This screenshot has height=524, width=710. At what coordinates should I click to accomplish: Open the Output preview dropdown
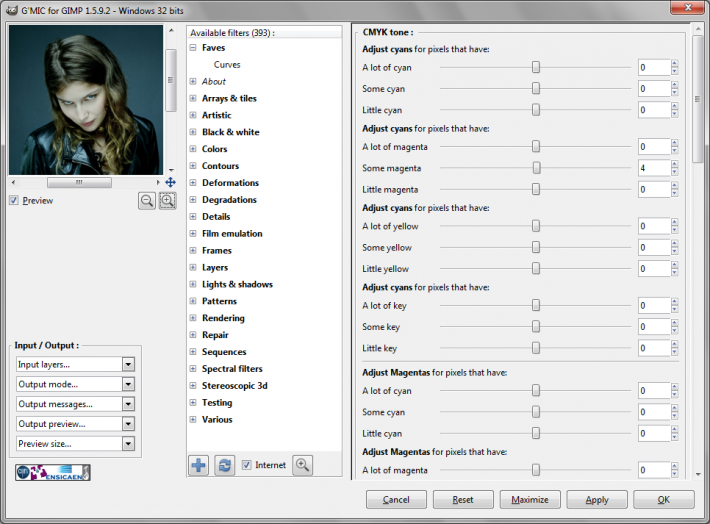click(76, 424)
